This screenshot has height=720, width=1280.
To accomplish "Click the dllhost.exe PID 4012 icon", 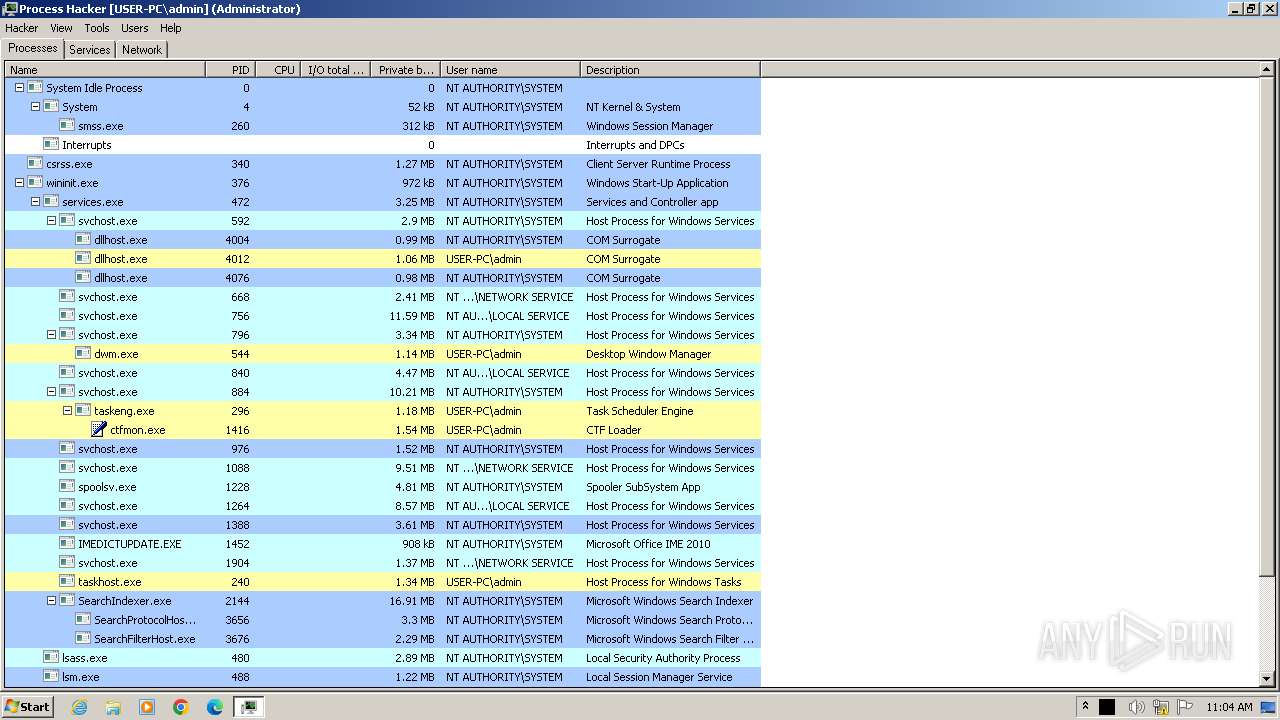I will [x=83, y=259].
